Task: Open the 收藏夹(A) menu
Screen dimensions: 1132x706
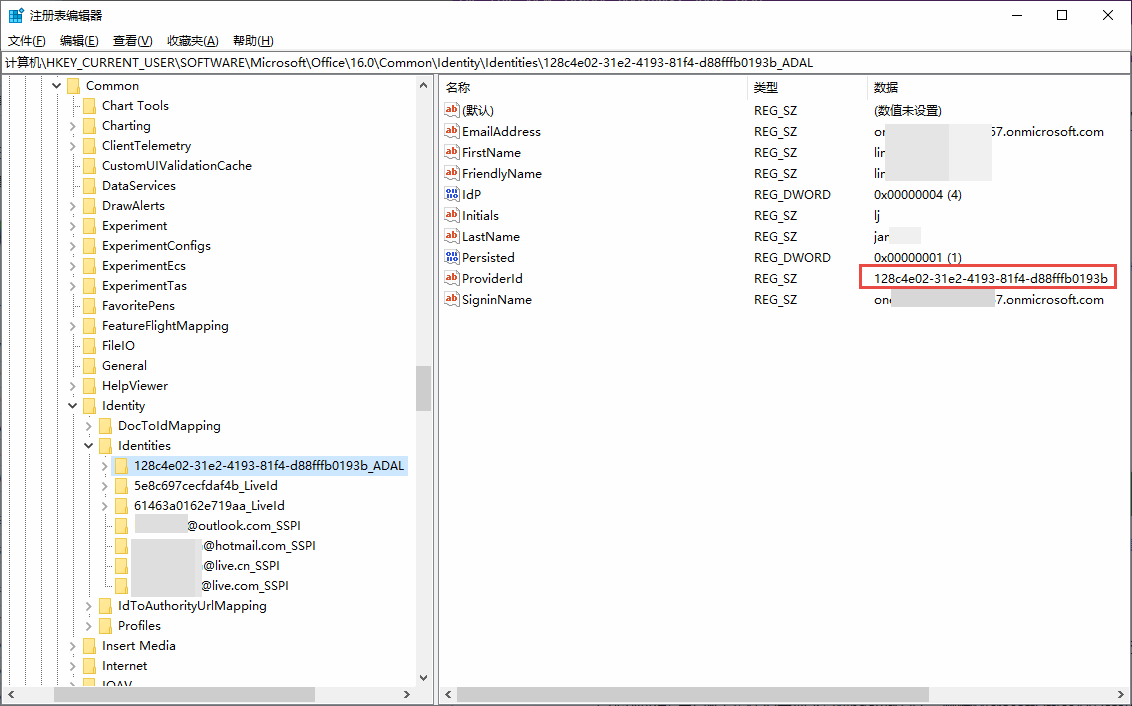Action: click(192, 41)
